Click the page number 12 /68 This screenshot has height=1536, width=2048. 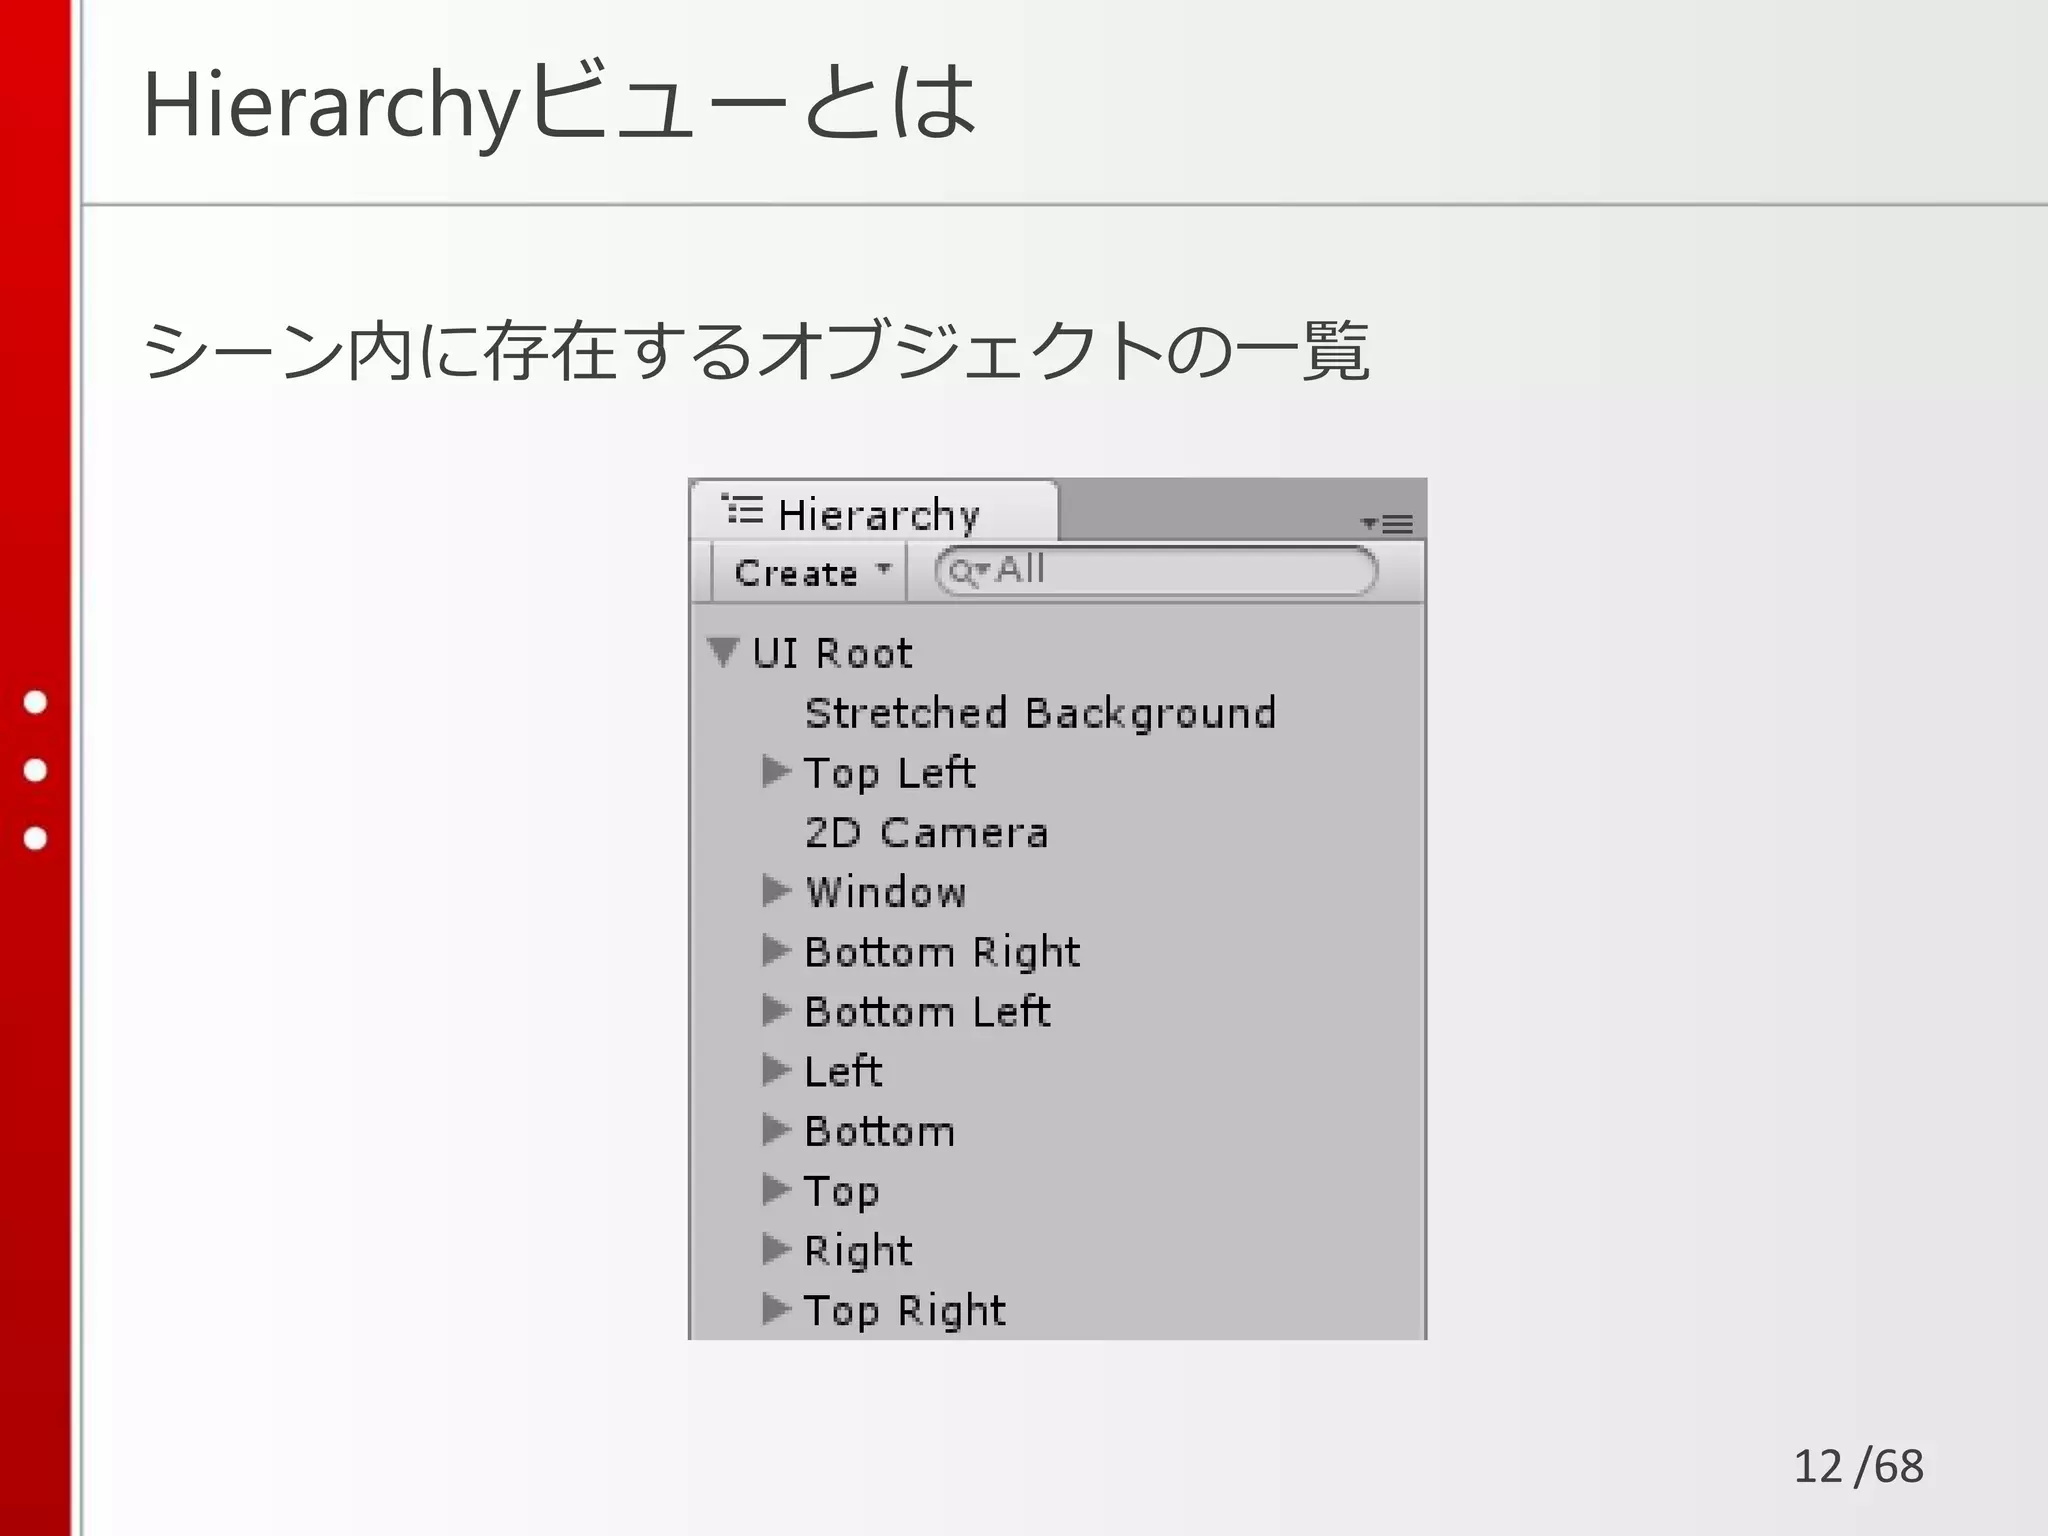click(x=1858, y=1467)
